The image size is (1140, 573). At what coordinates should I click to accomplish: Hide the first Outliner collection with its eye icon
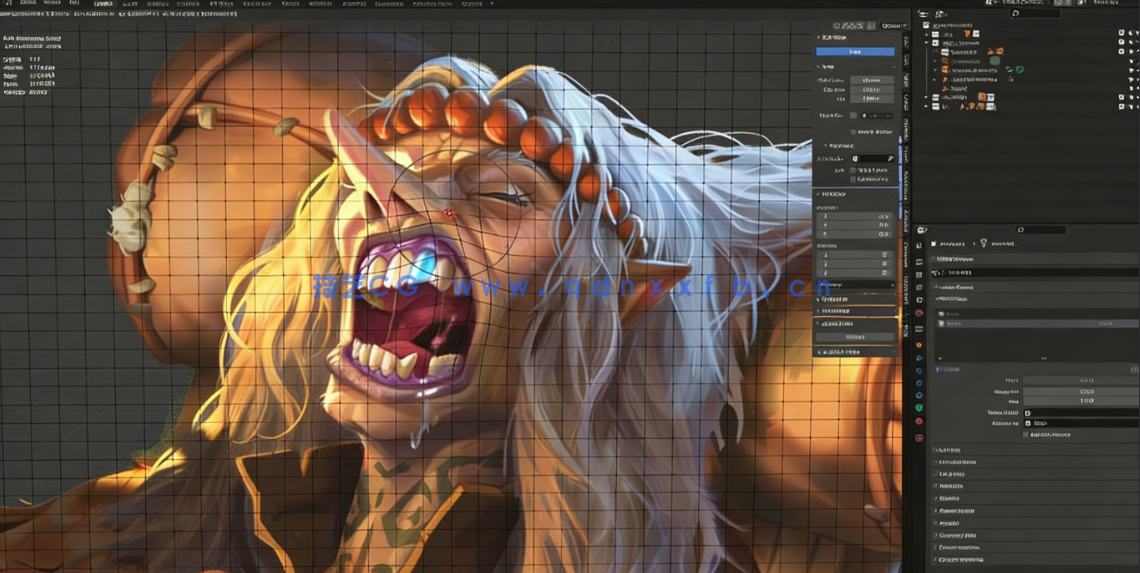[1132, 33]
